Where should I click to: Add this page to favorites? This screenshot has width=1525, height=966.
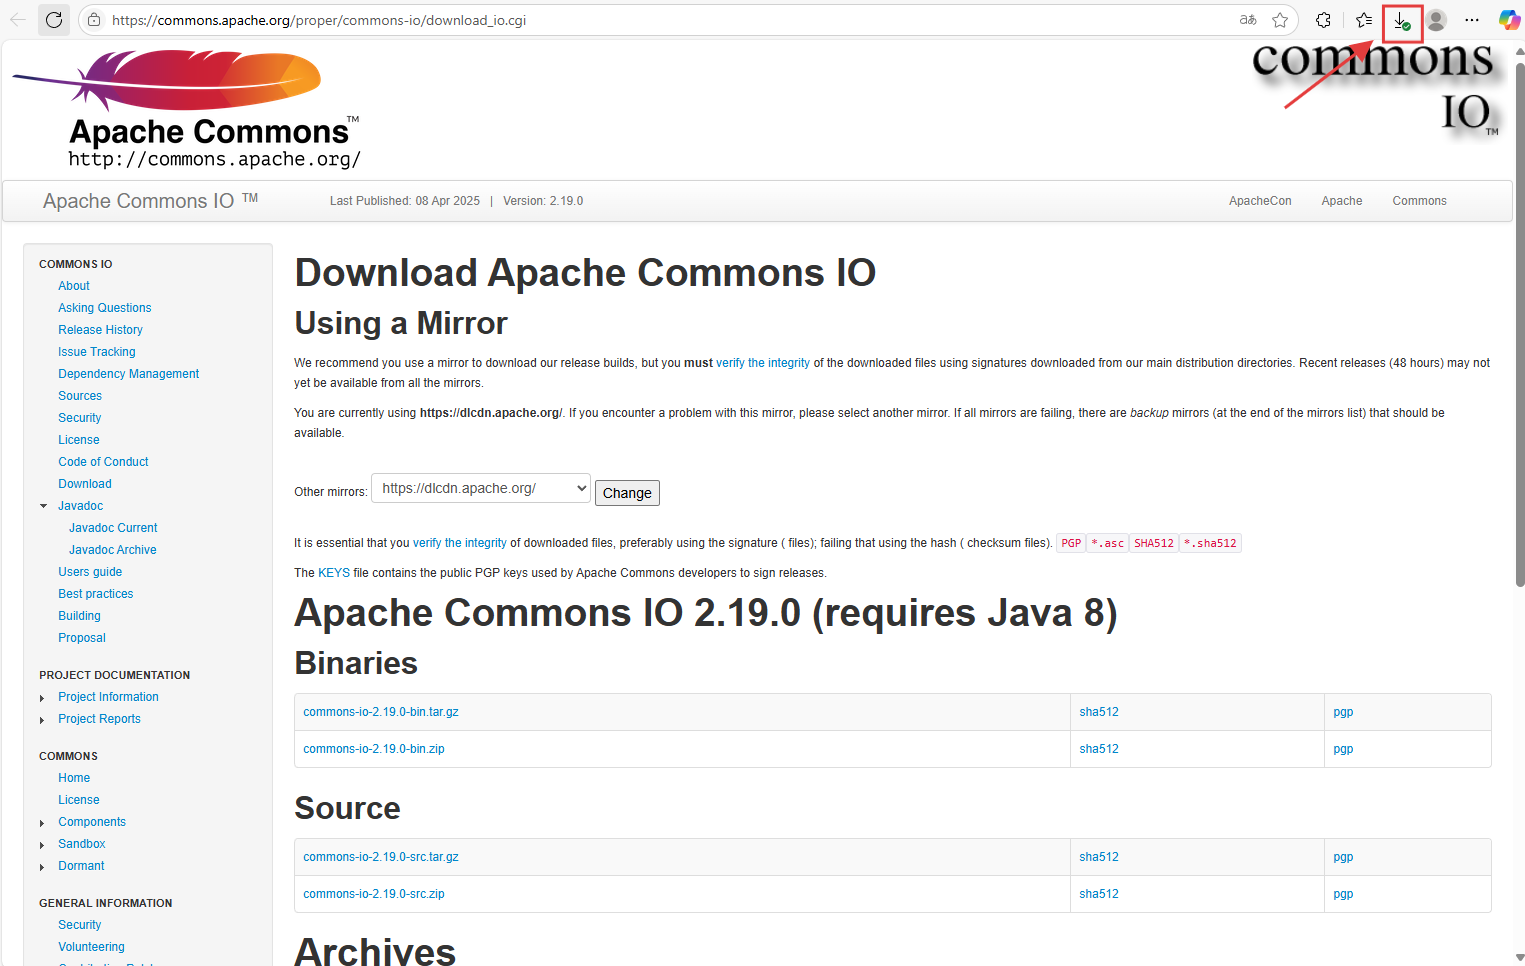click(x=1281, y=20)
